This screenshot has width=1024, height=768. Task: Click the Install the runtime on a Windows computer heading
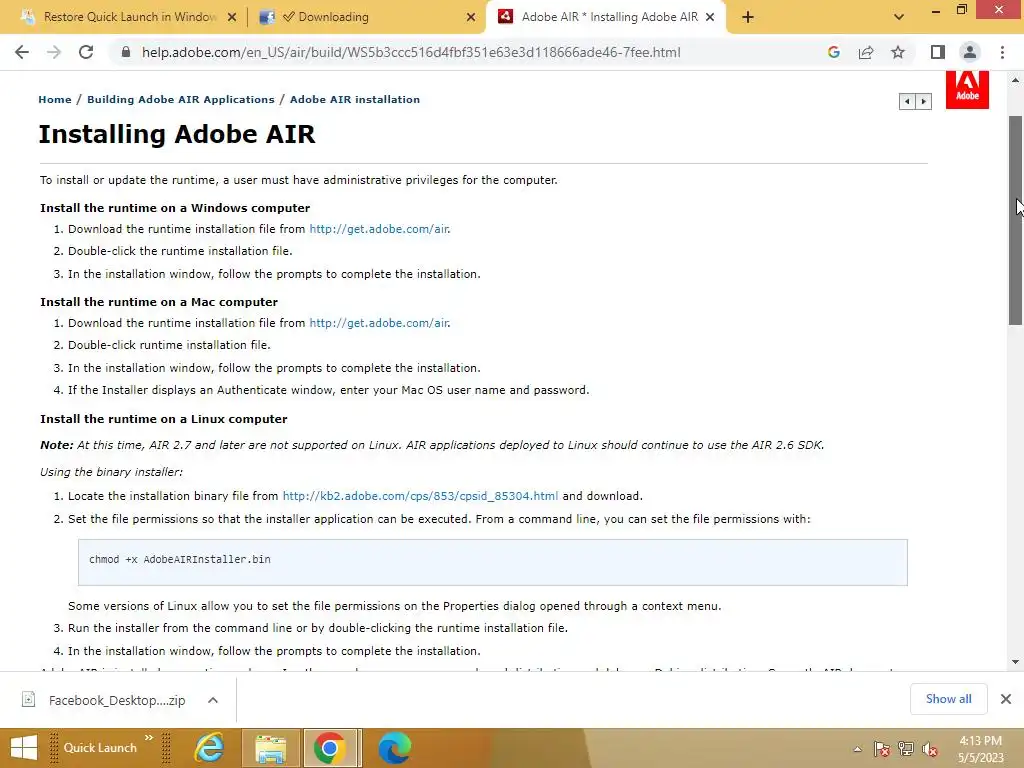point(175,208)
